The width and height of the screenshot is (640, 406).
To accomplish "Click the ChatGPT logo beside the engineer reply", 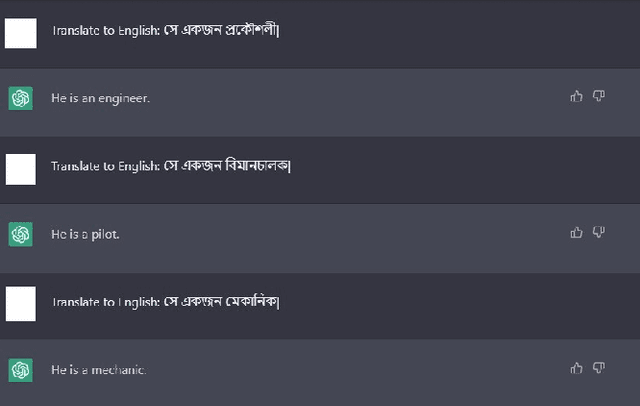I will (x=20, y=98).
